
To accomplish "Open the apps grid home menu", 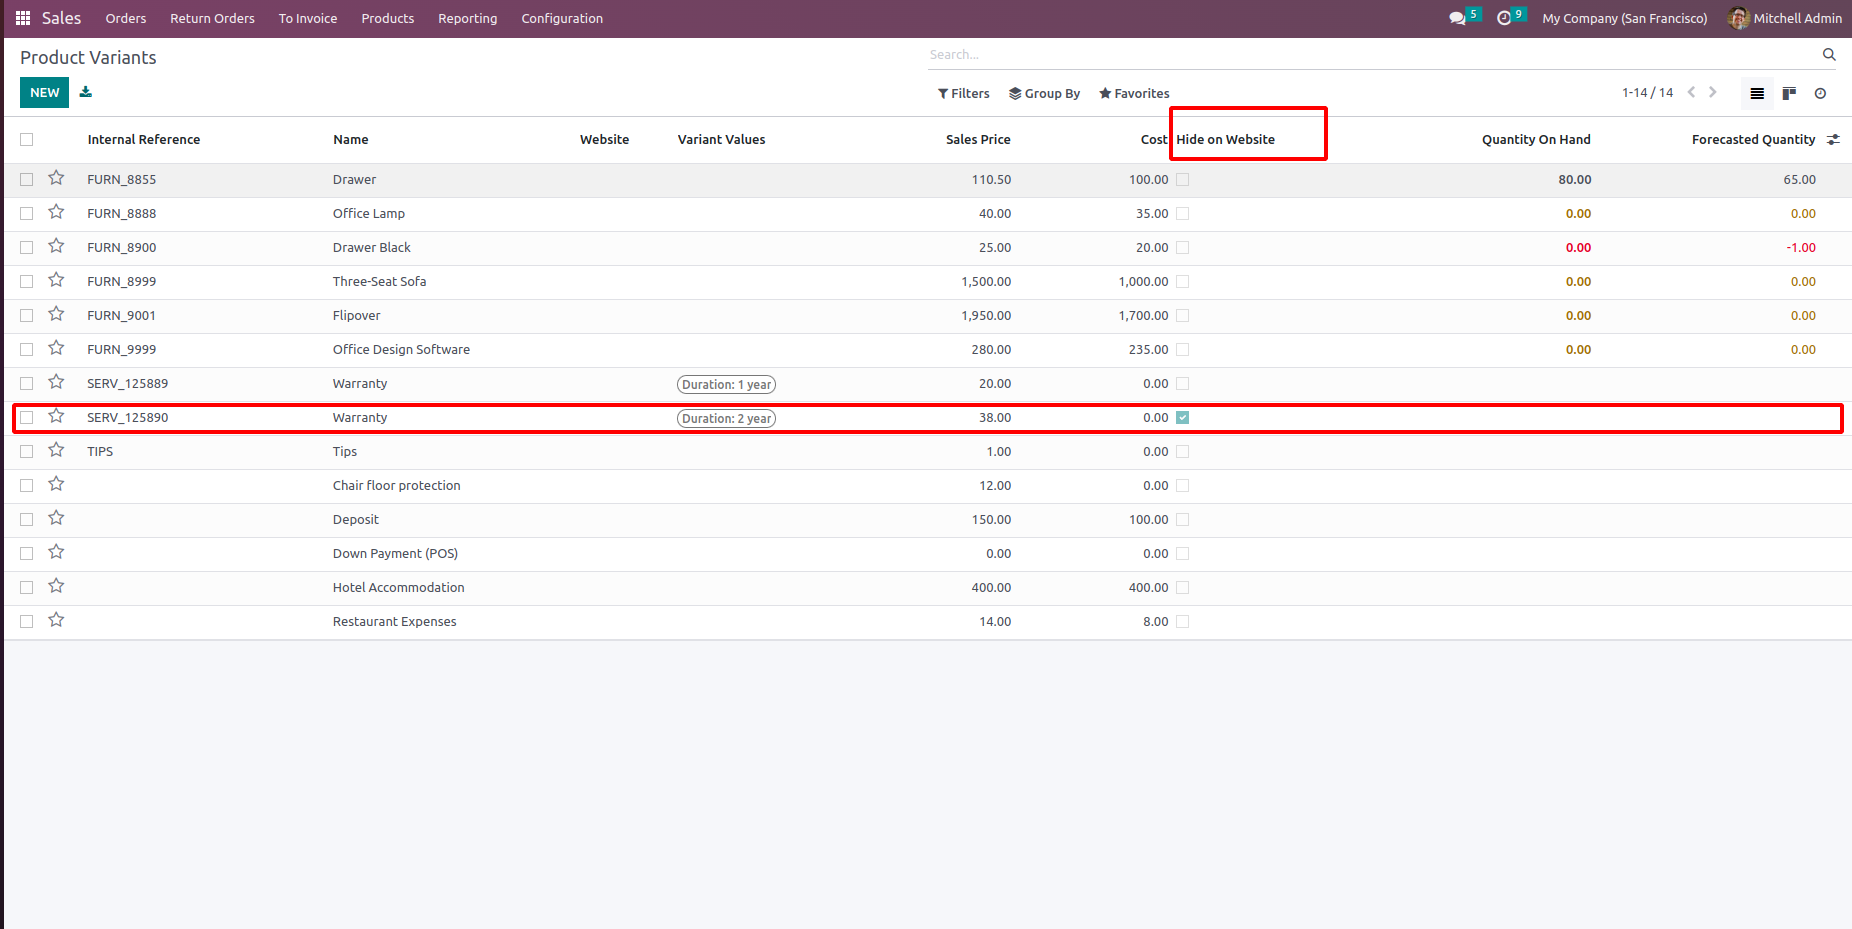I will click(x=23, y=18).
